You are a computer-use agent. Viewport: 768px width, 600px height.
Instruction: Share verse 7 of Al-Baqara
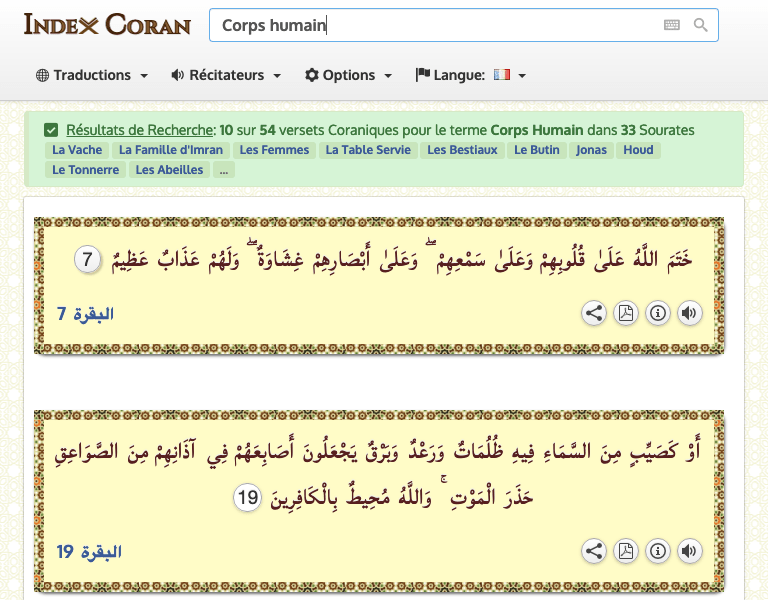[x=594, y=313]
